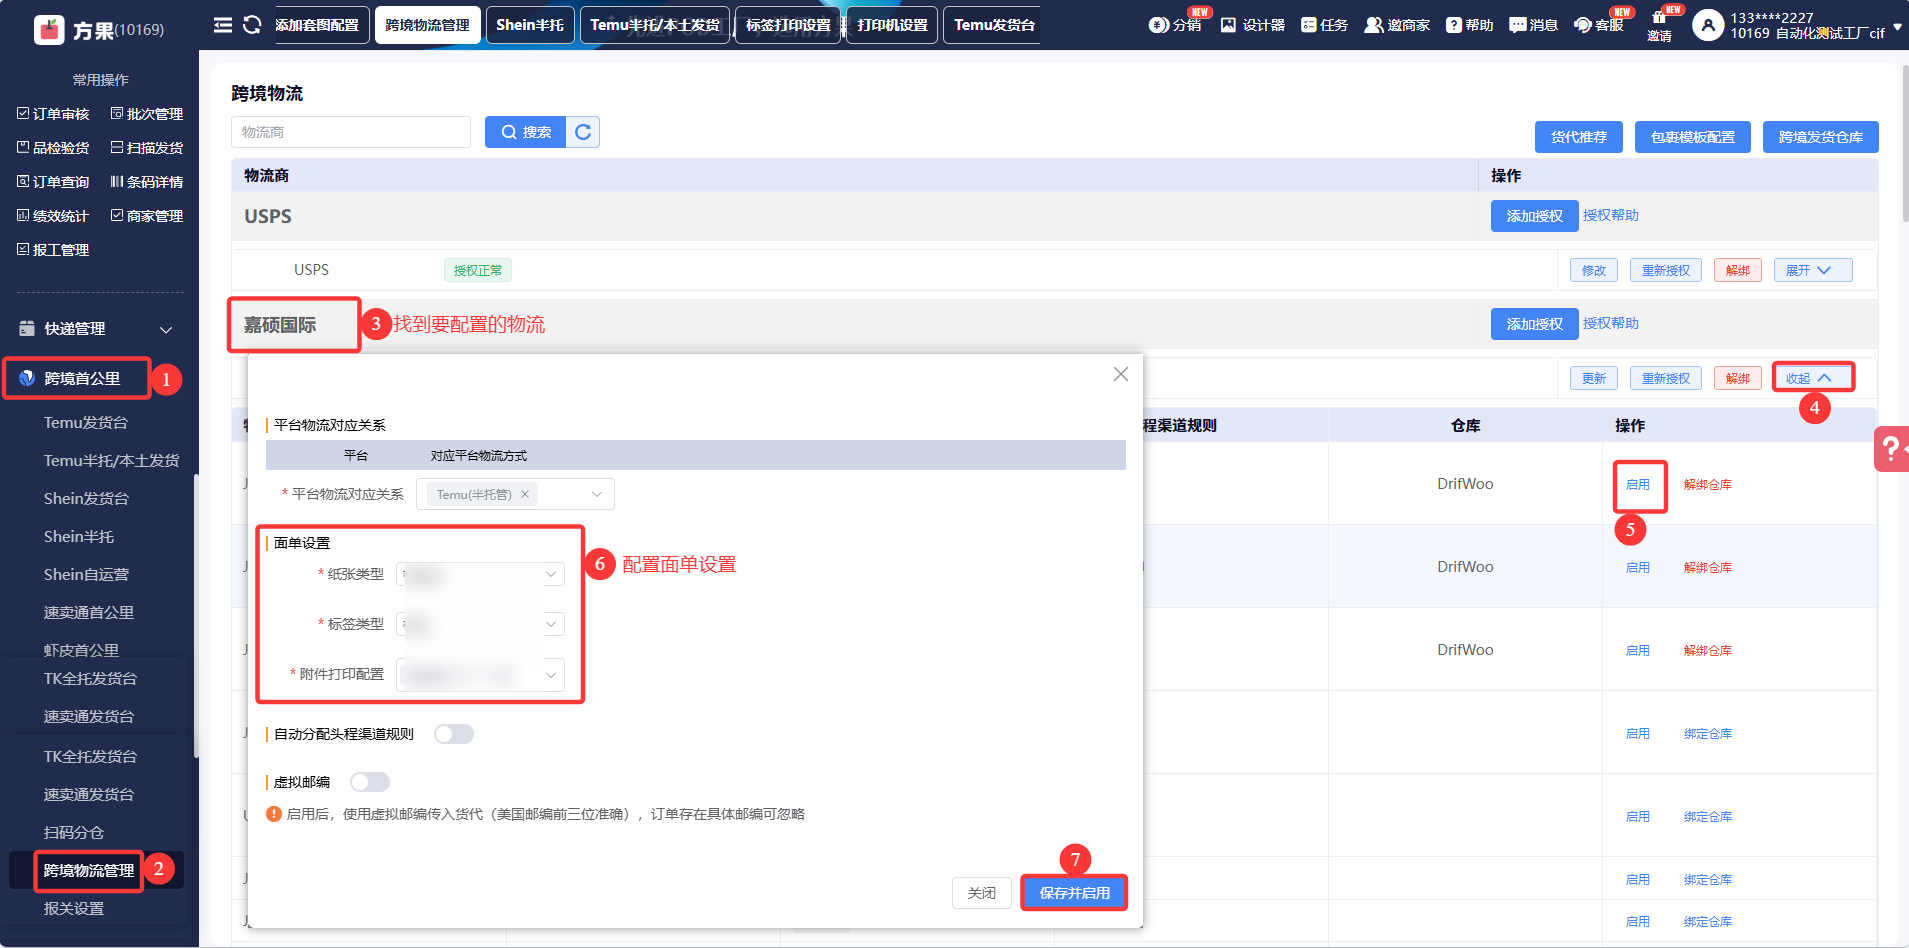Image resolution: width=1909 pixels, height=948 pixels.
Task: Click 保存并启用 in the dialog
Action: click(1075, 893)
